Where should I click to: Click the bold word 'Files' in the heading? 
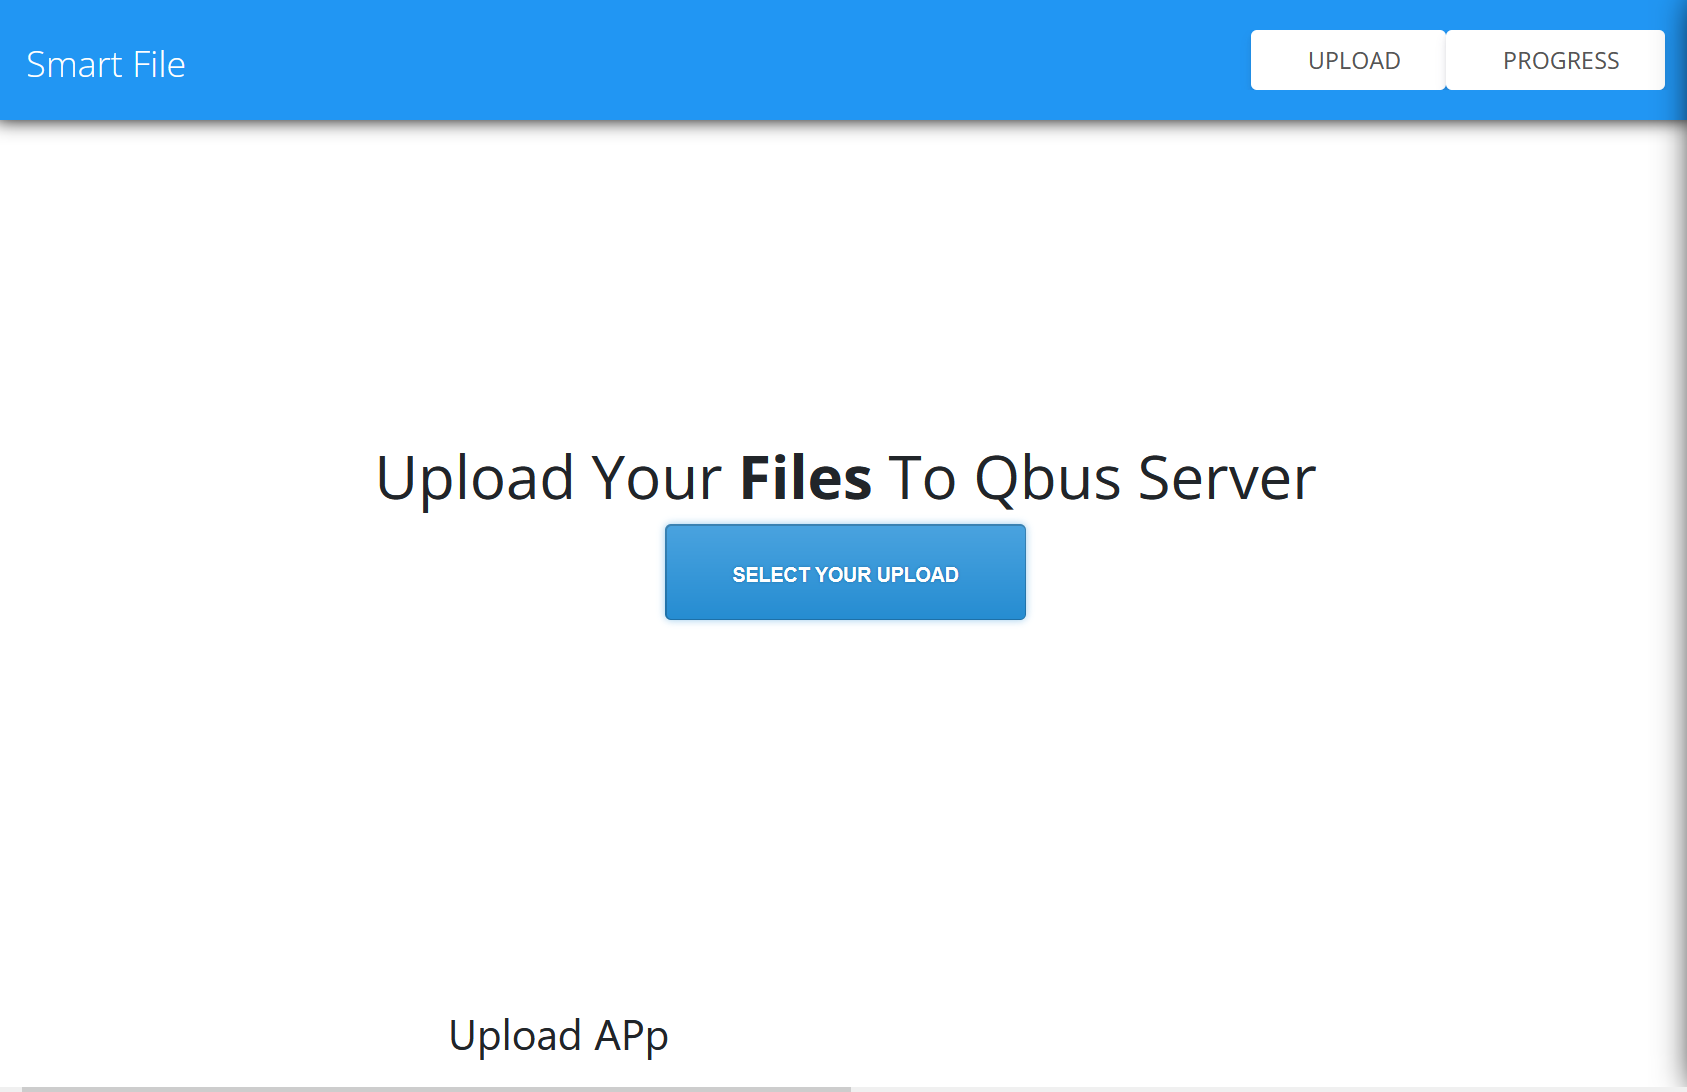(806, 478)
